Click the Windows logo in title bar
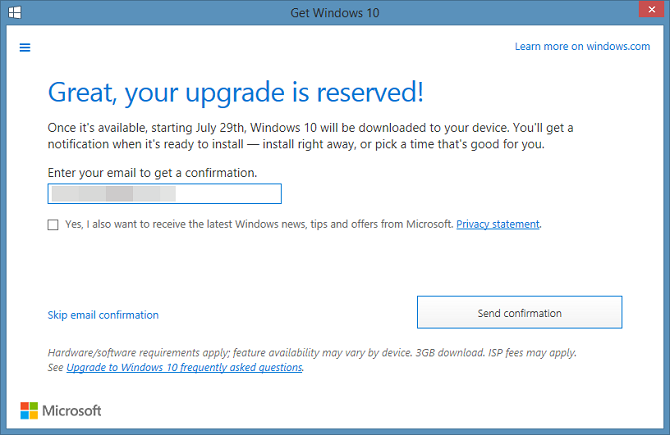The width and height of the screenshot is (670, 435). point(12,11)
